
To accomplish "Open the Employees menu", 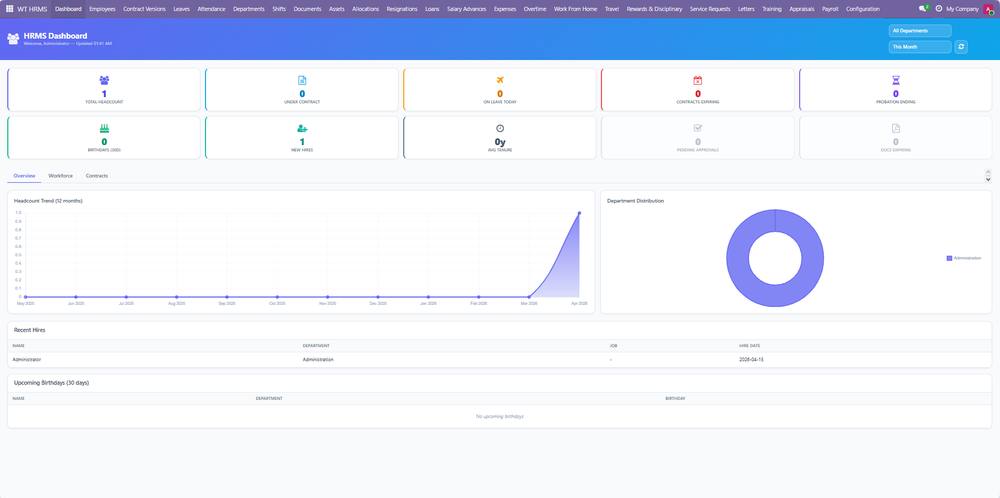I will [102, 9].
